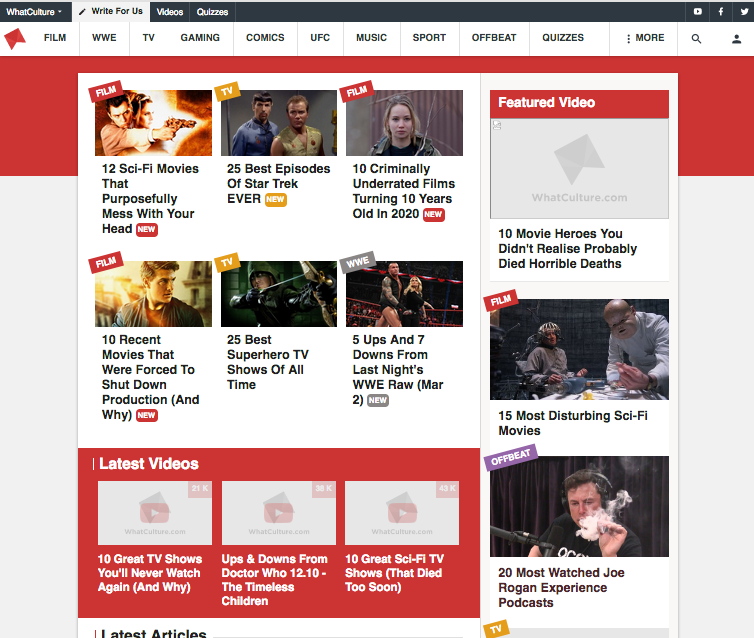Open the Facebook social icon
The image size is (754, 638).
[x=721, y=12]
